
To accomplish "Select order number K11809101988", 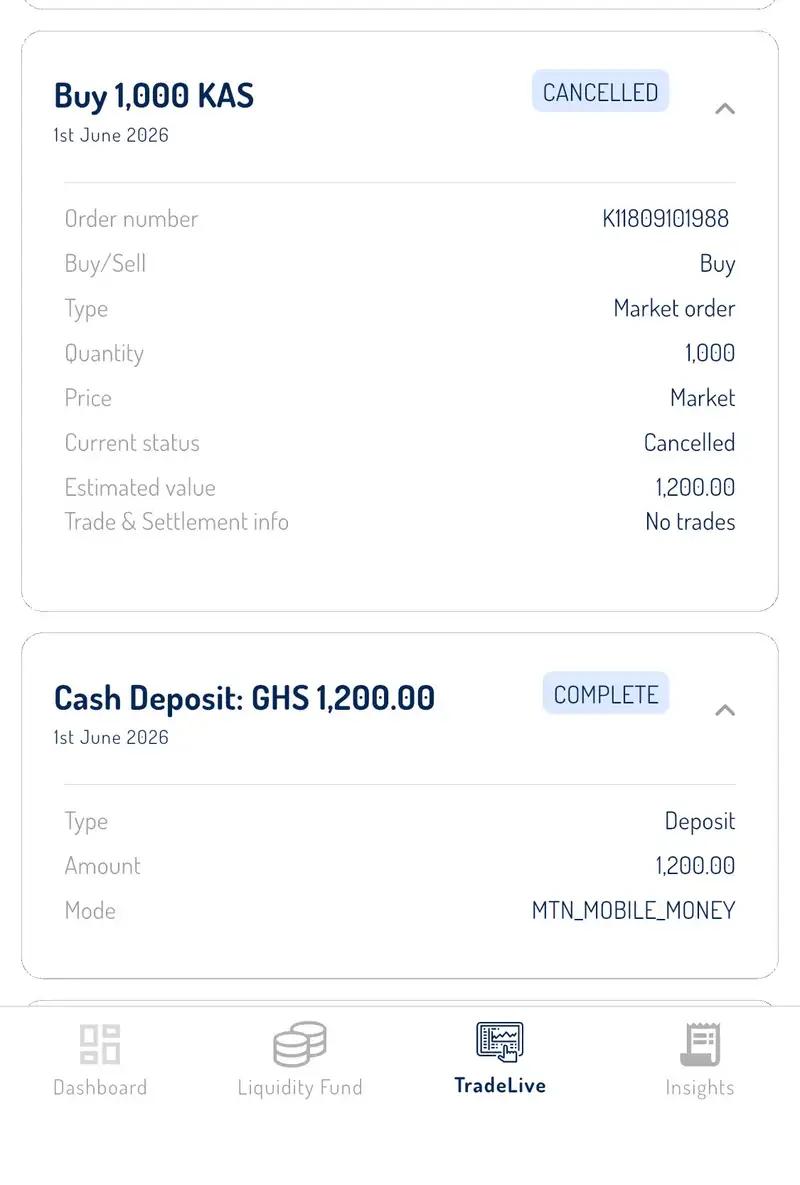I will 666,219.
